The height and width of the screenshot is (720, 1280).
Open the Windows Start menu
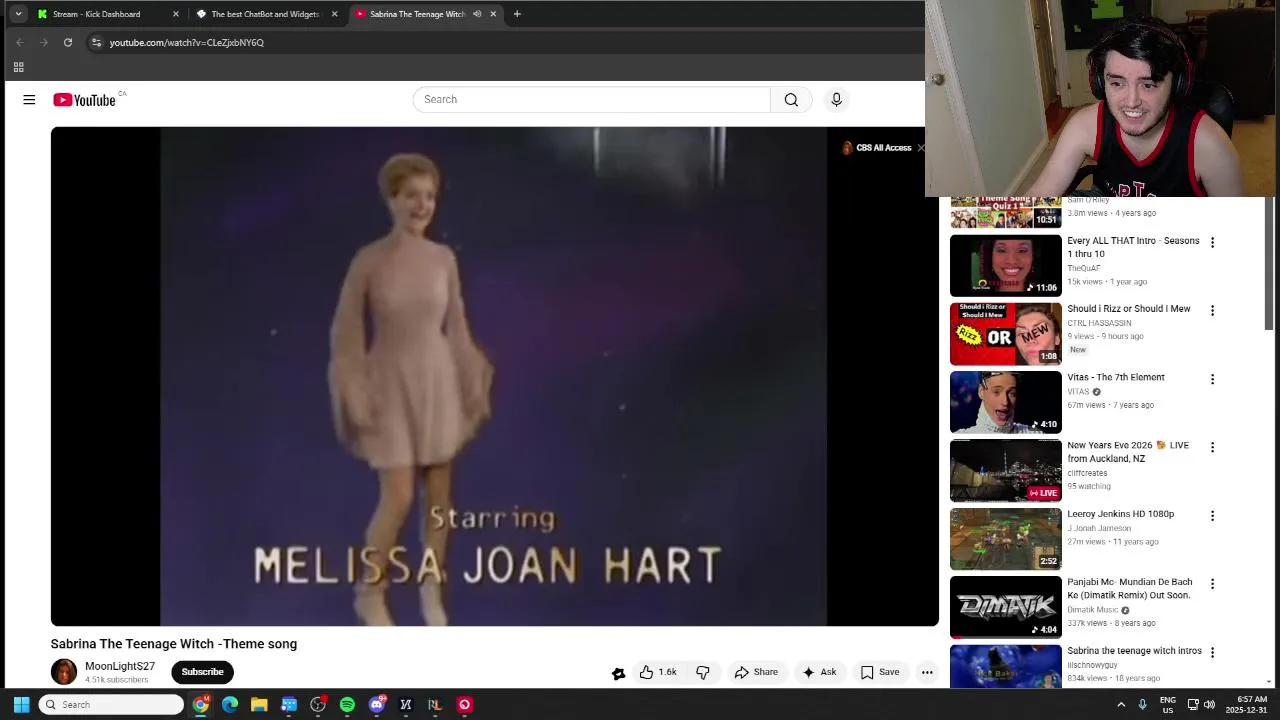[21, 704]
